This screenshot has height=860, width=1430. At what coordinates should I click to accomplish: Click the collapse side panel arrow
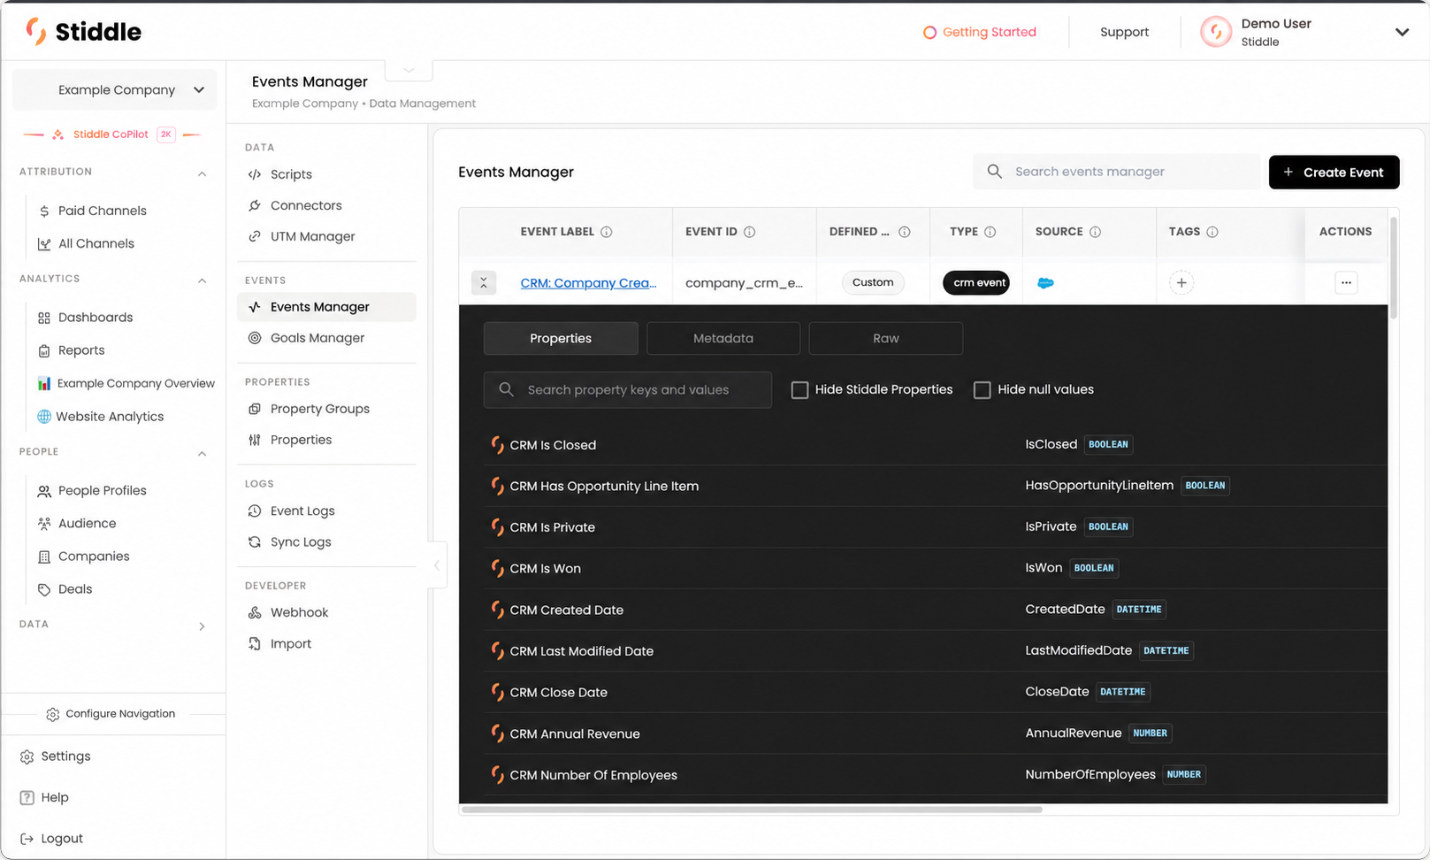click(436, 566)
